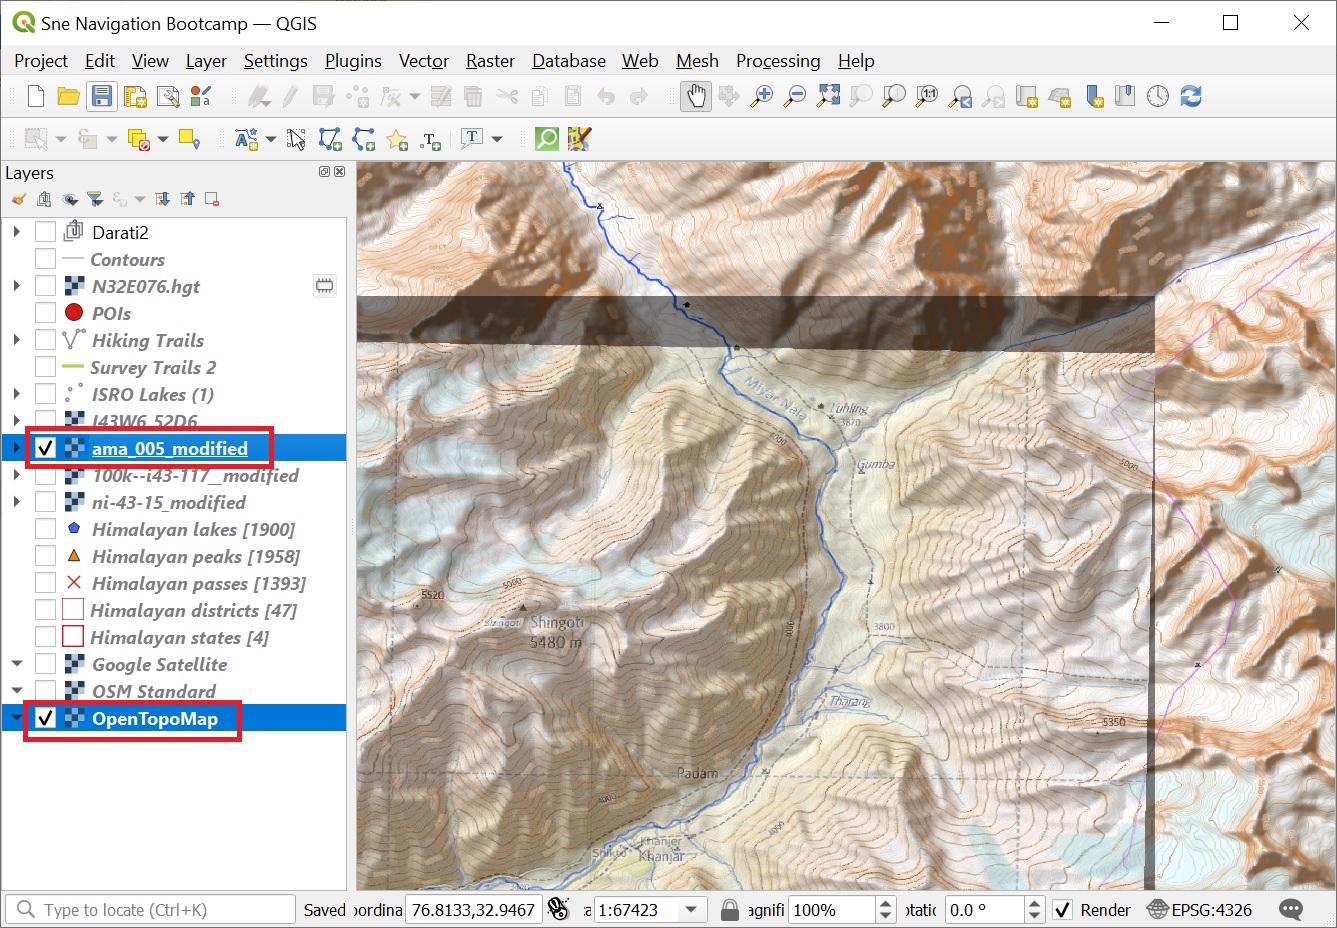Open the text annotation tool dropdown arrow
The image size is (1337, 928).
pos(497,139)
